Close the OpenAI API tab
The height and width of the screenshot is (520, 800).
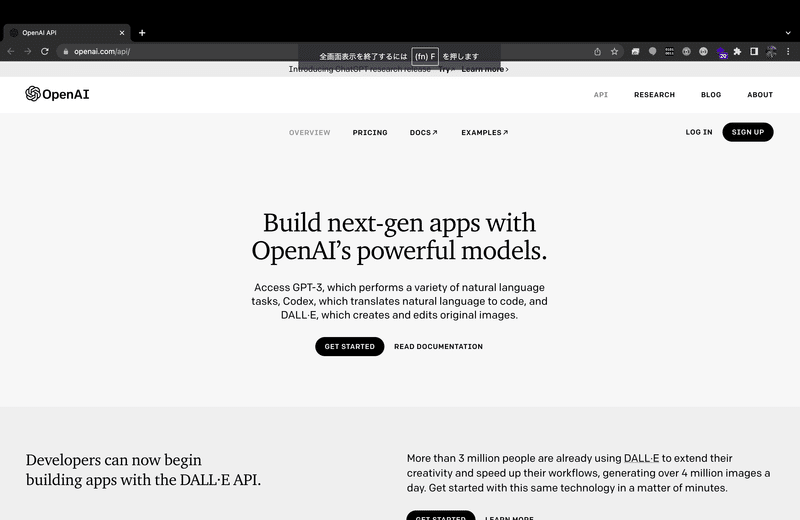pyautogui.click(x=121, y=33)
